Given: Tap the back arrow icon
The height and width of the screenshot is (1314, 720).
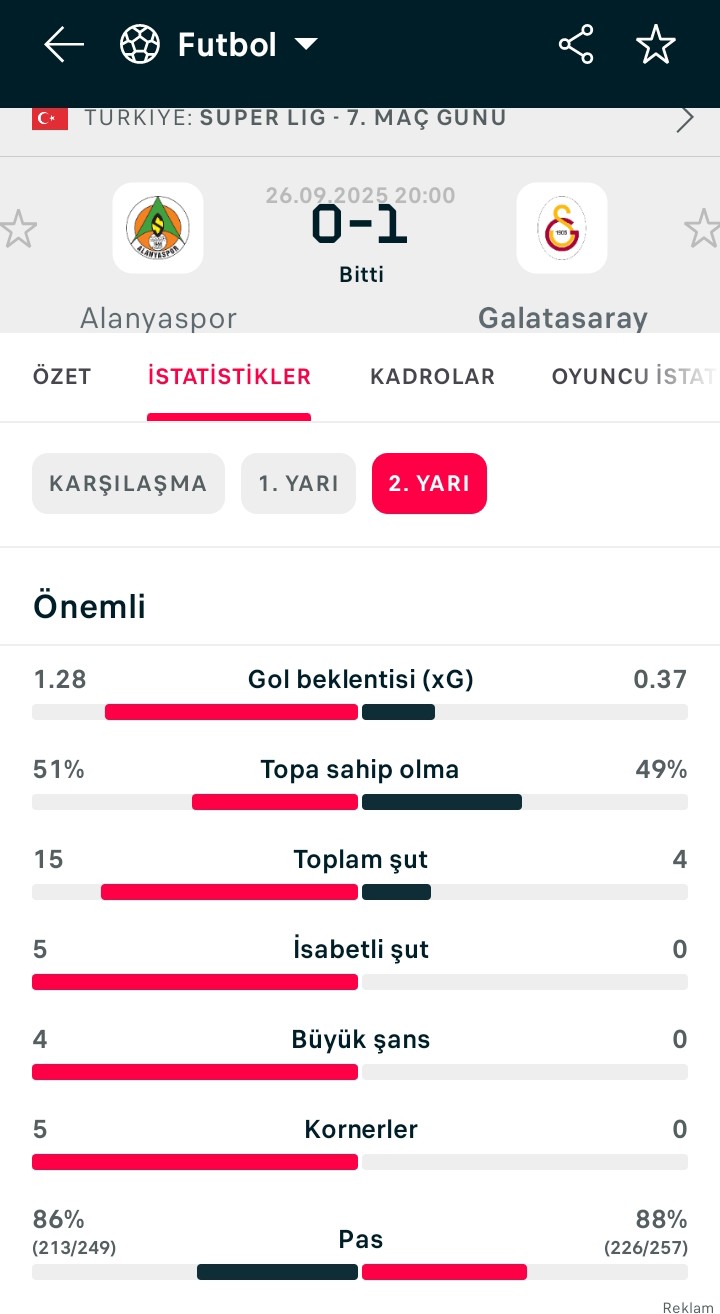Looking at the screenshot, I should click(63, 45).
